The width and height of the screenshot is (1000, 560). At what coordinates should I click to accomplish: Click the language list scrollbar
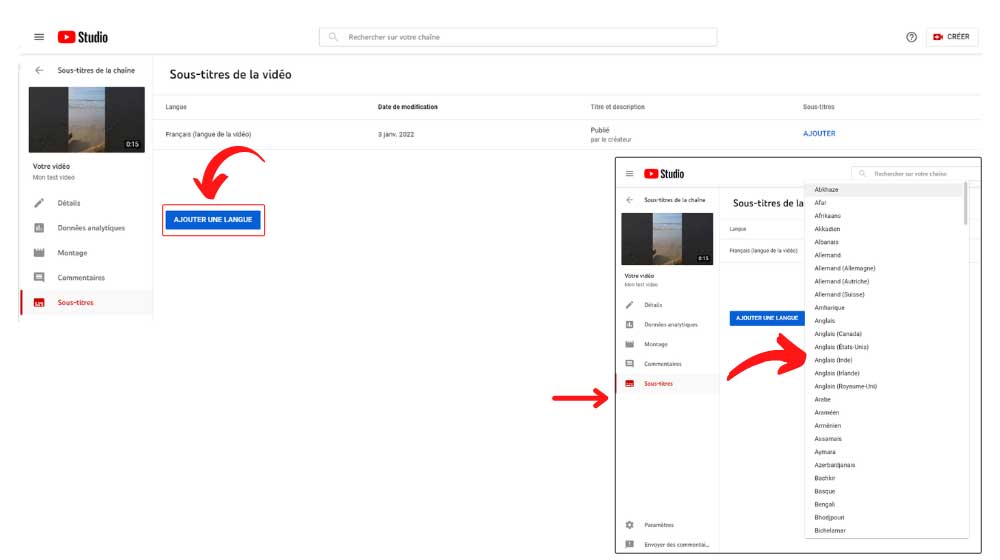(x=966, y=203)
